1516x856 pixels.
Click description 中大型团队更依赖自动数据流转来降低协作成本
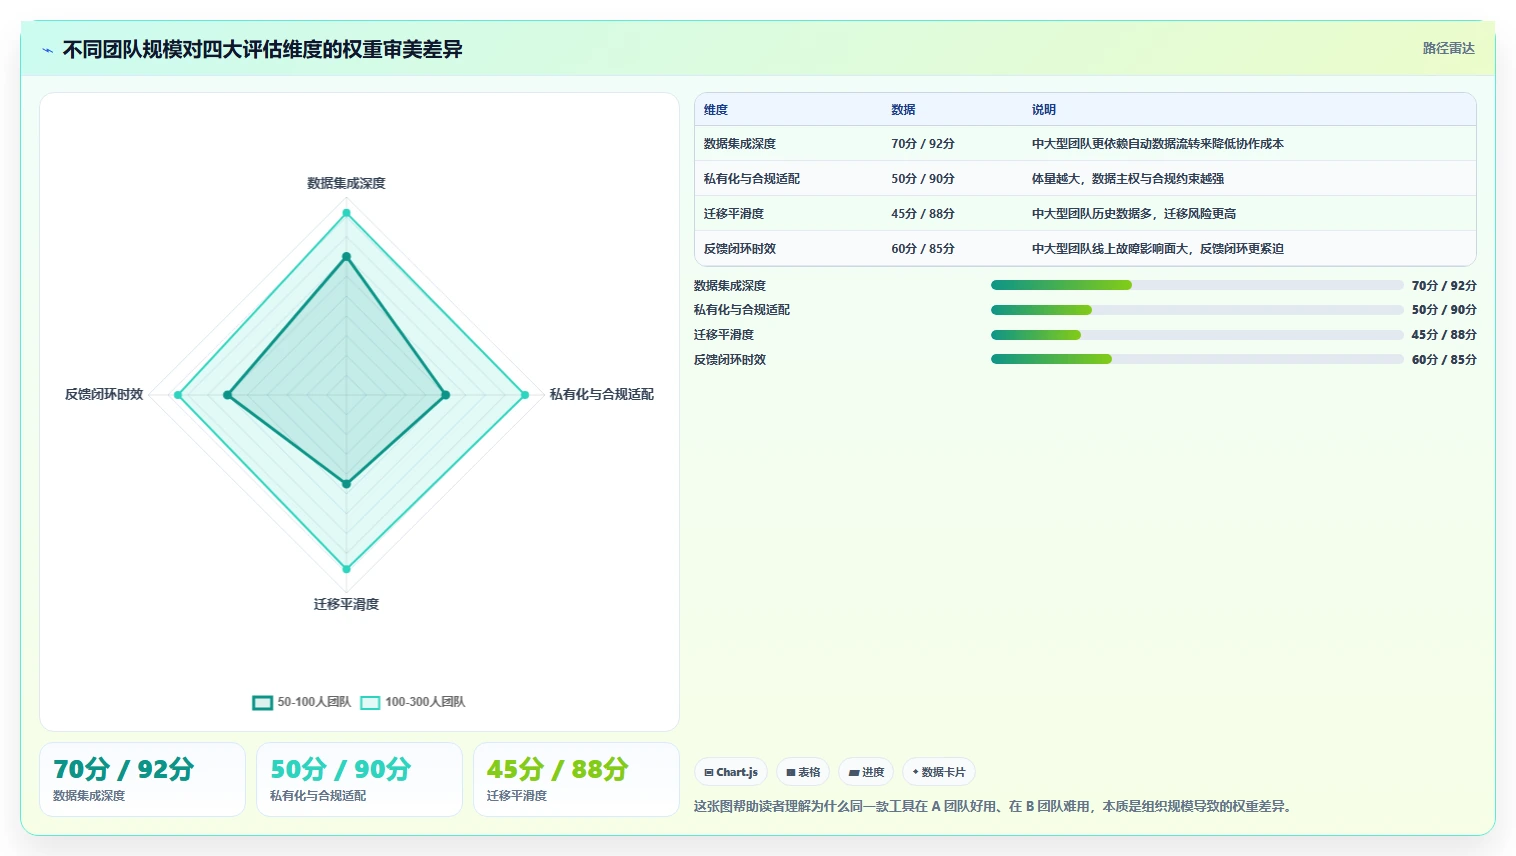(x=1158, y=144)
